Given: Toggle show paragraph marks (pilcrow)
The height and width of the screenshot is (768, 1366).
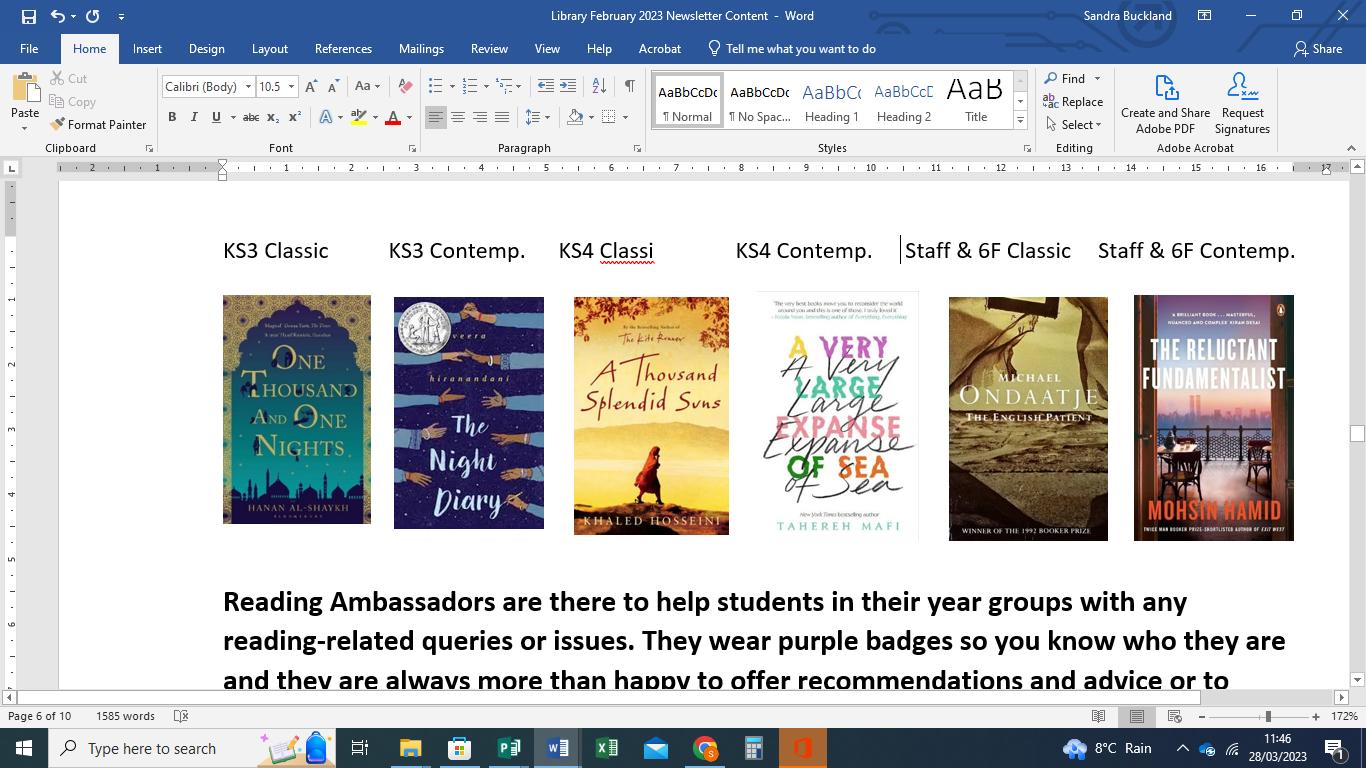Looking at the screenshot, I should 629,86.
